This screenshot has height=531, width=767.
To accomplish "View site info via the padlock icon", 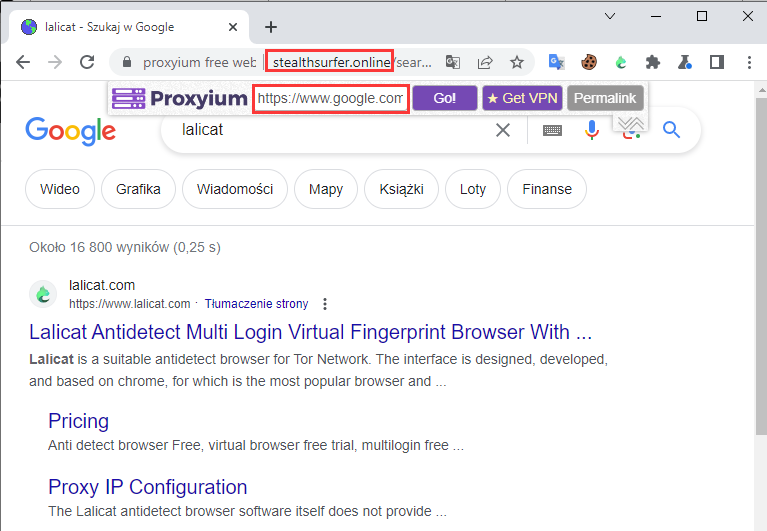I will [127, 62].
